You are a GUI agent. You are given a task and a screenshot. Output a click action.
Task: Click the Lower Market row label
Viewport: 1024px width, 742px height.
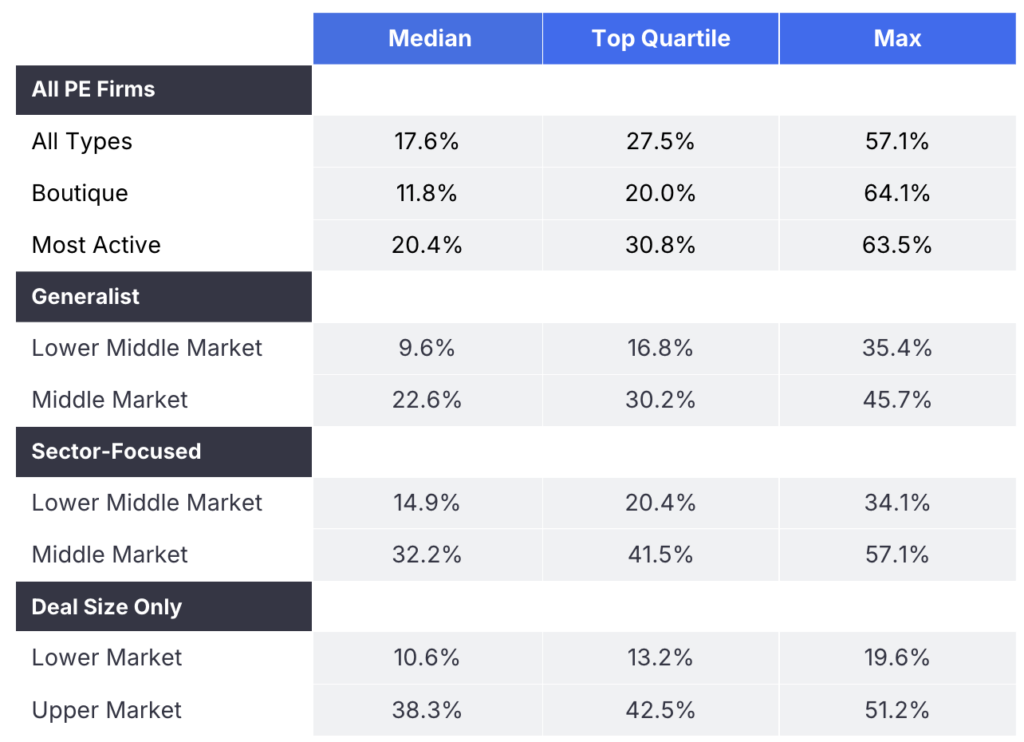pyautogui.click(x=107, y=658)
